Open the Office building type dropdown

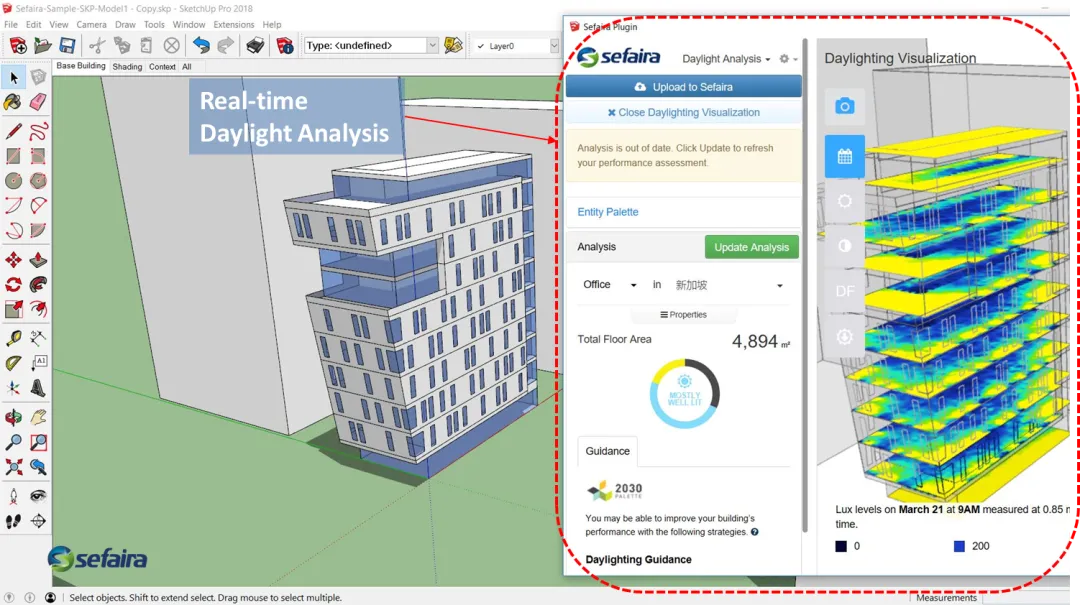pyautogui.click(x=610, y=285)
